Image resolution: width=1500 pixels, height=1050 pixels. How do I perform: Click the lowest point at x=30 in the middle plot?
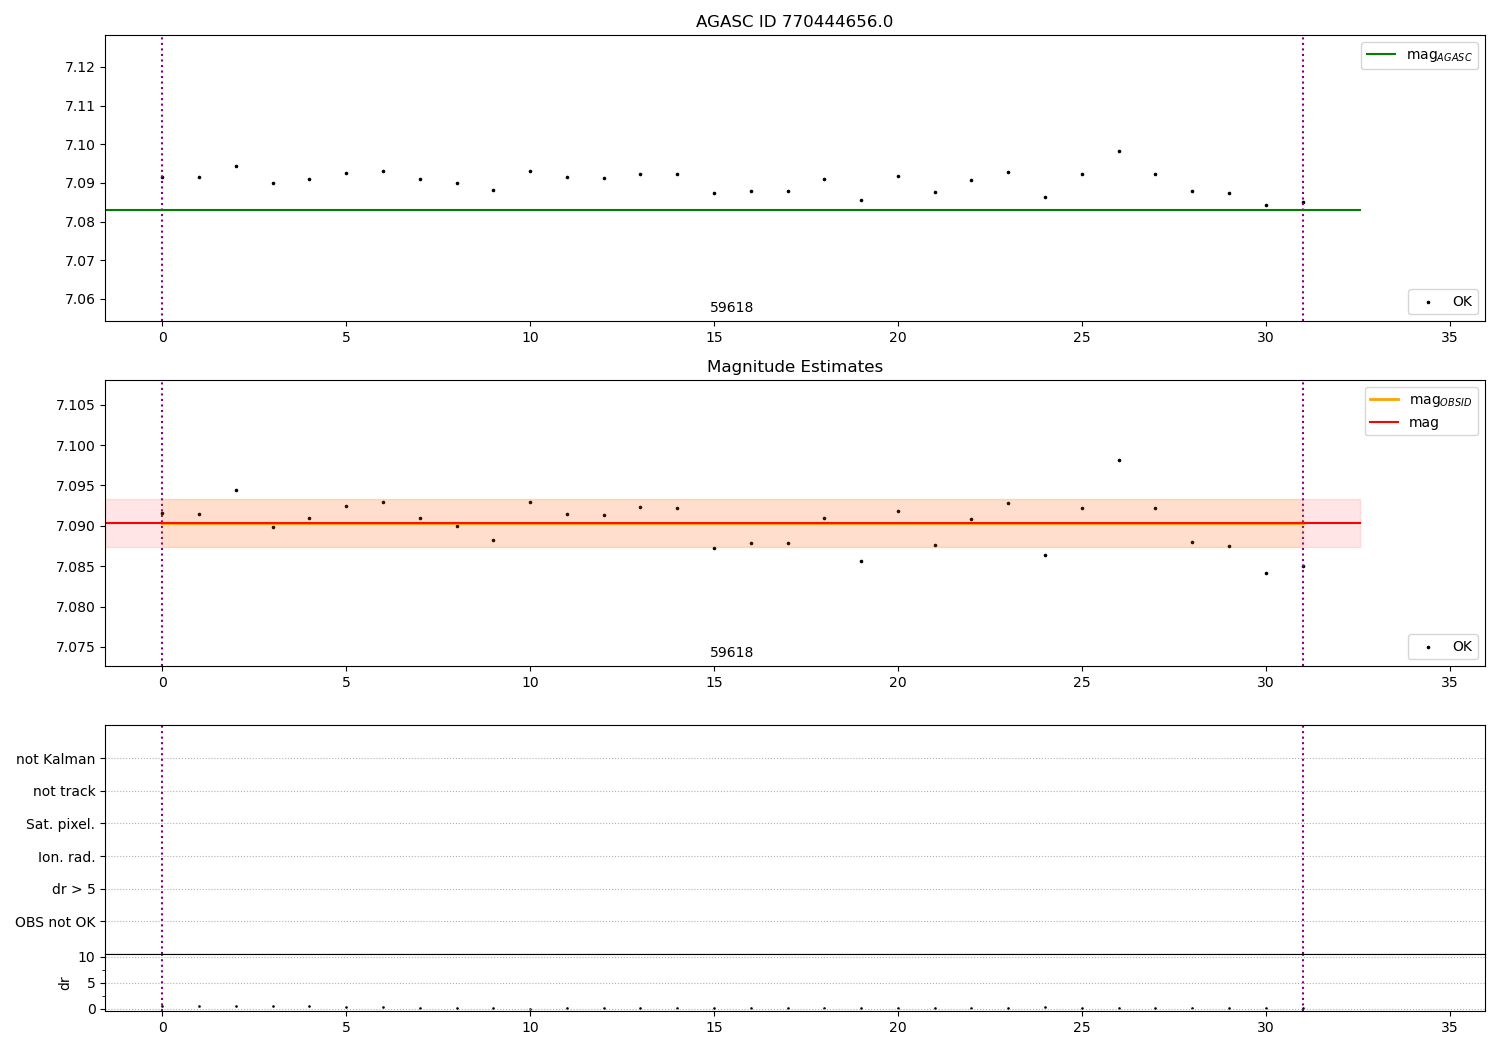(x=1266, y=573)
